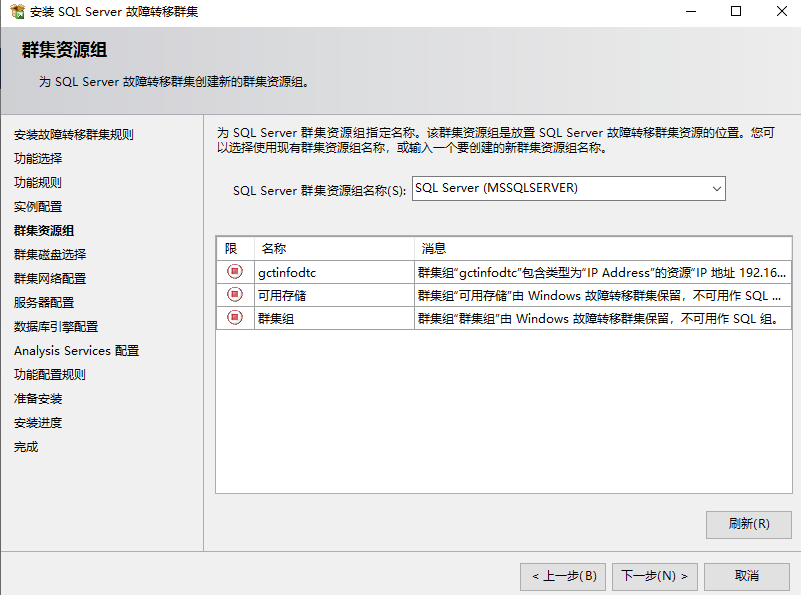Open the 数据库引擎配置 step

pyautogui.click(x=56, y=327)
